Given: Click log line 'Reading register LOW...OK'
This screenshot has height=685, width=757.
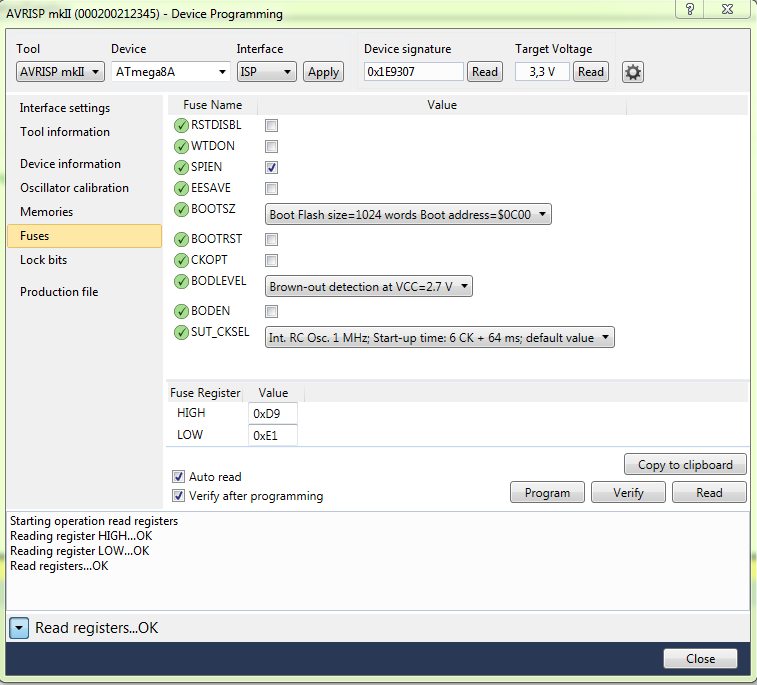Looking at the screenshot, I should [x=80, y=551].
